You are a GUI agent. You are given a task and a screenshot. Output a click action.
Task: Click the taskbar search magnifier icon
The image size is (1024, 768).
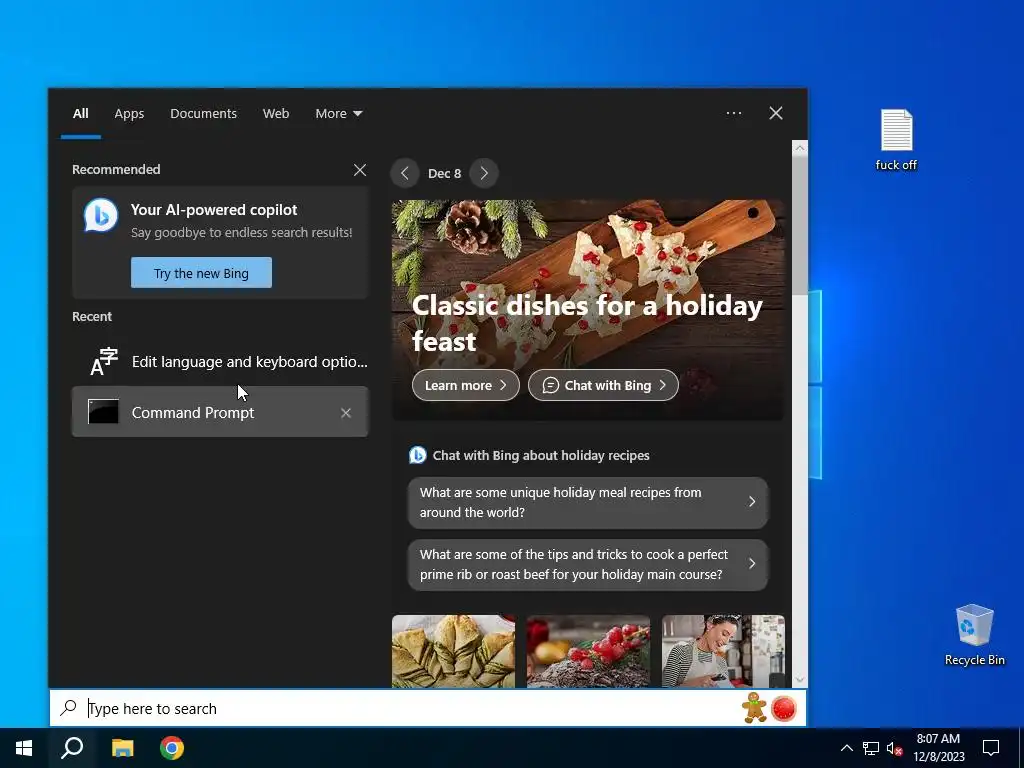tap(72, 748)
